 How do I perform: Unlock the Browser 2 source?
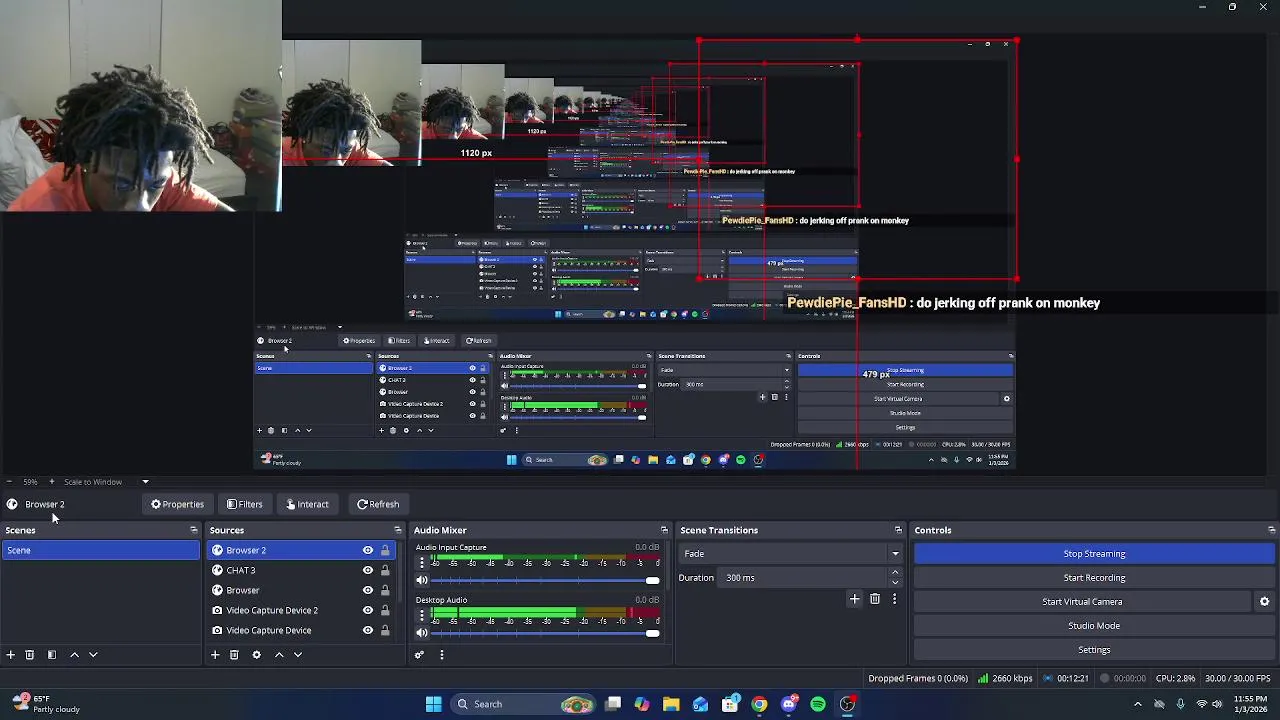click(385, 550)
